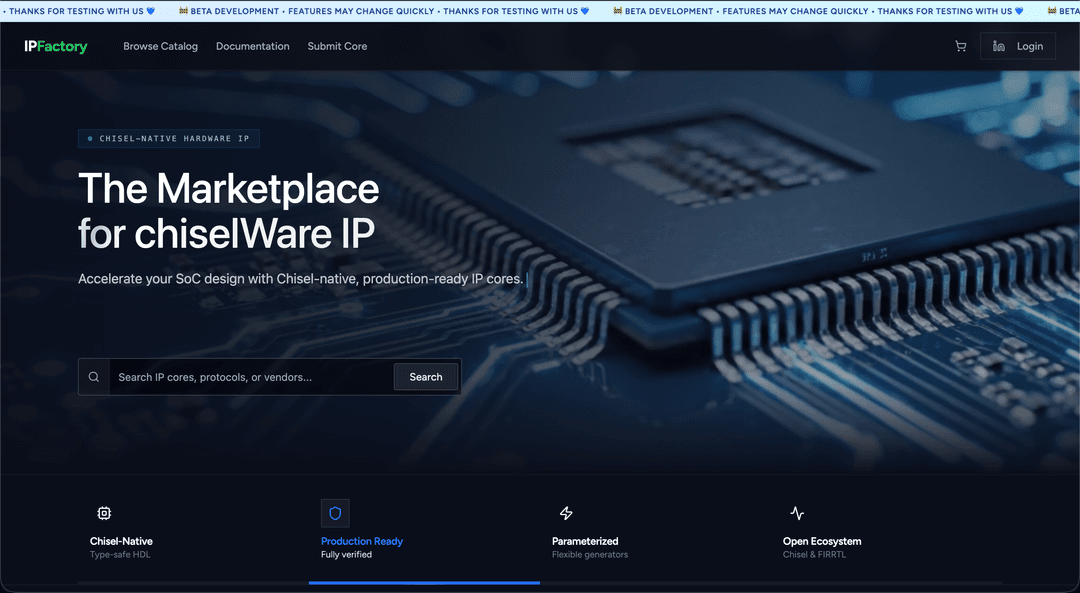Screen dimensions: 1080x593
Task: Click the Login text
Action: click(1030, 46)
